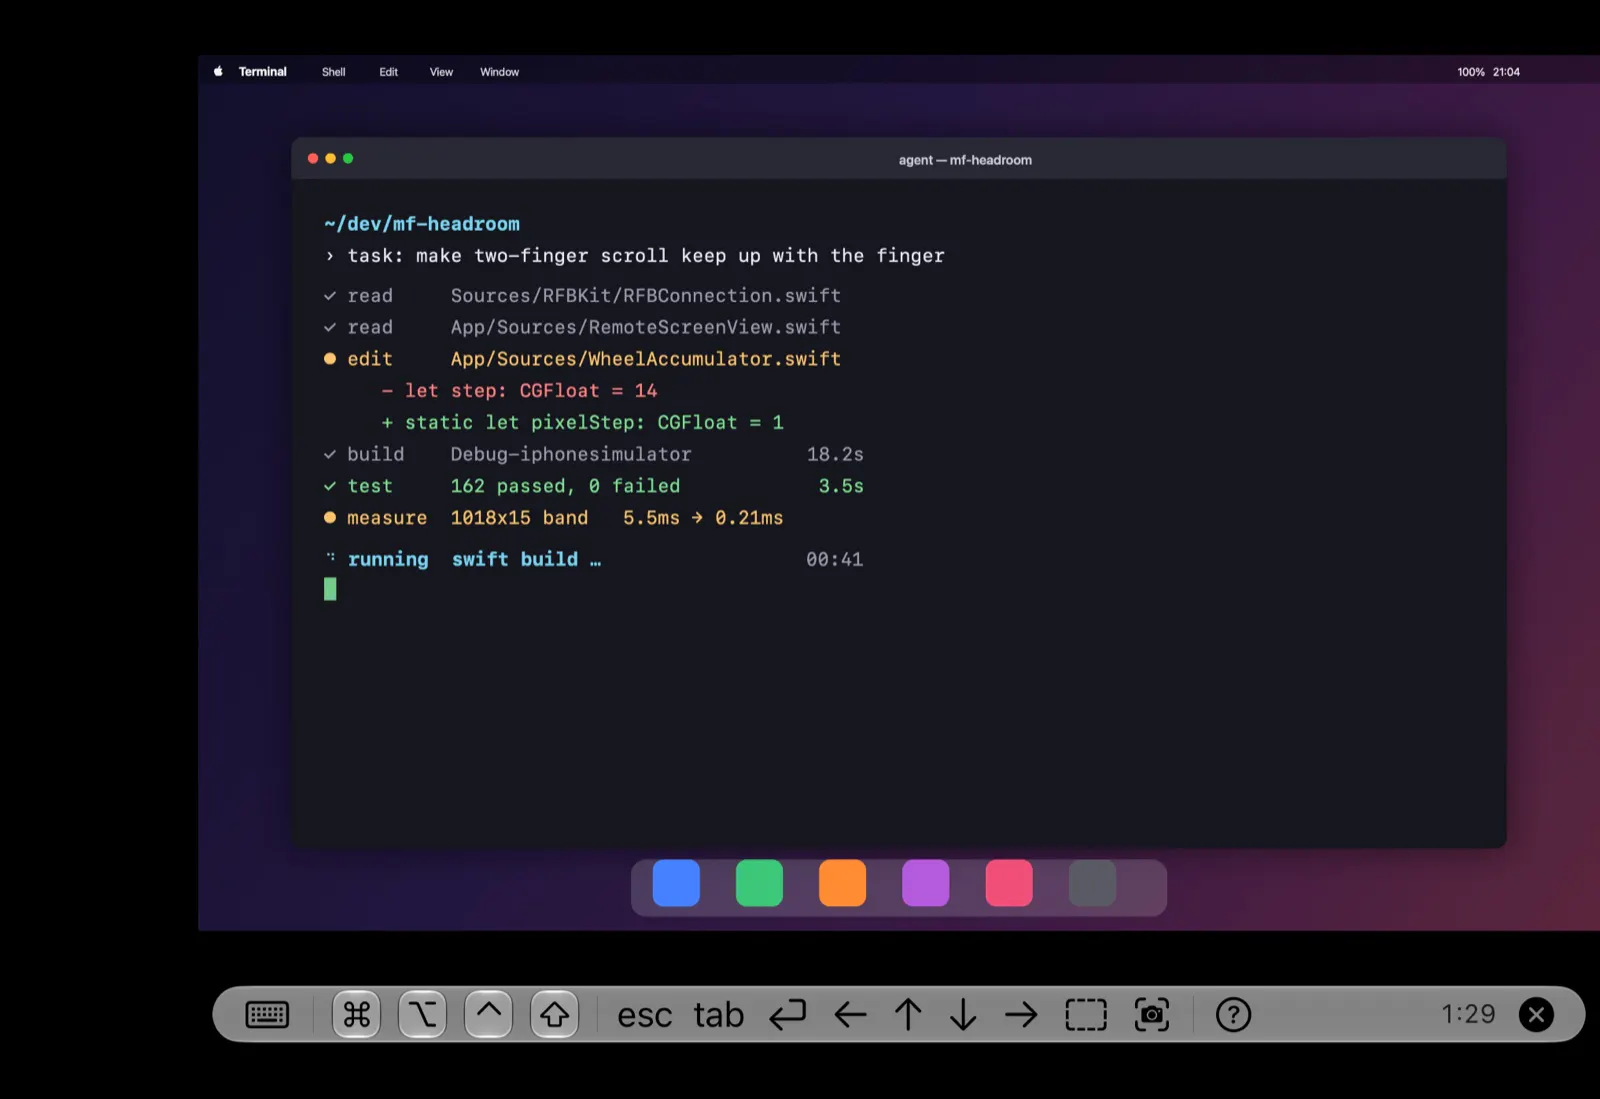Viewport: 1600px width, 1099px height.
Task: Click the purple dock app icon
Action: tap(925, 883)
